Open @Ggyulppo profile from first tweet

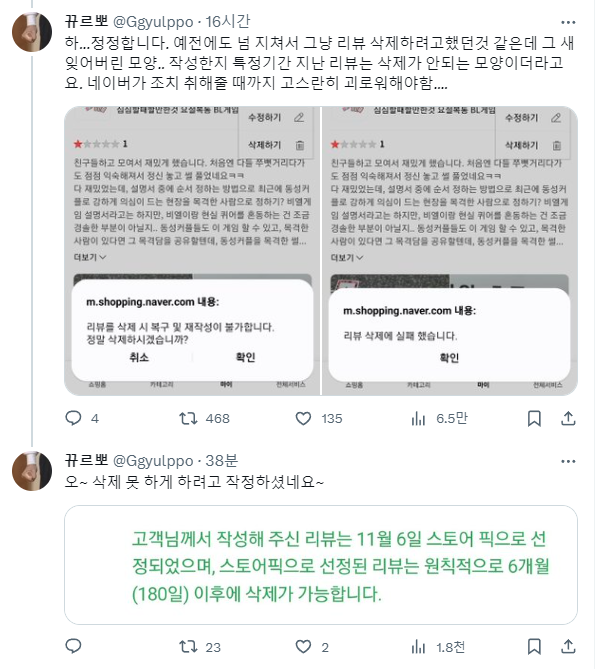point(153,21)
